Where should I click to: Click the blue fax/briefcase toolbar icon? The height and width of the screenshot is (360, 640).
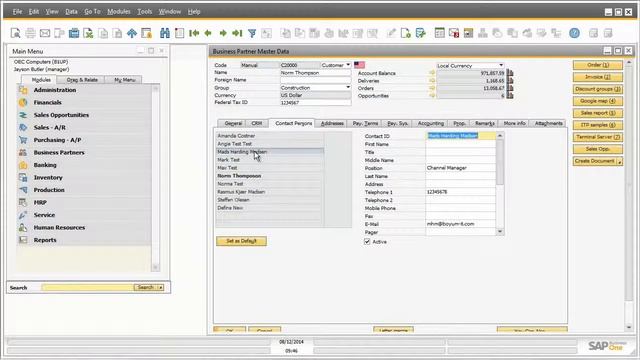click(74, 33)
